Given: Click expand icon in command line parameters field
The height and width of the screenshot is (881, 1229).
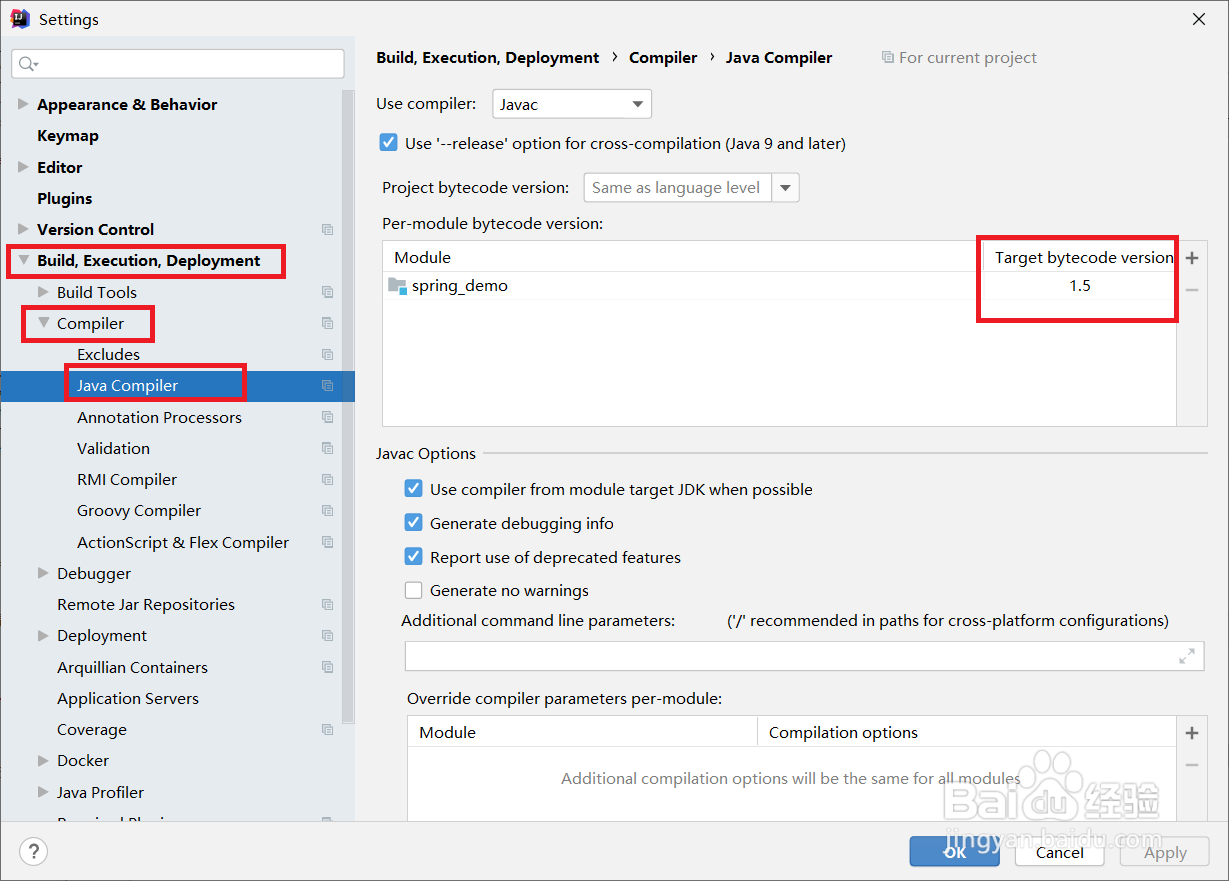Looking at the screenshot, I should tap(1187, 656).
